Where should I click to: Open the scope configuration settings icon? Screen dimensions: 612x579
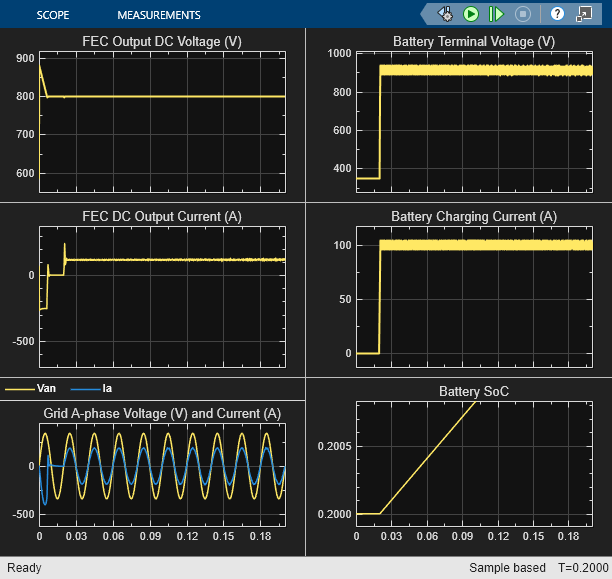445,14
